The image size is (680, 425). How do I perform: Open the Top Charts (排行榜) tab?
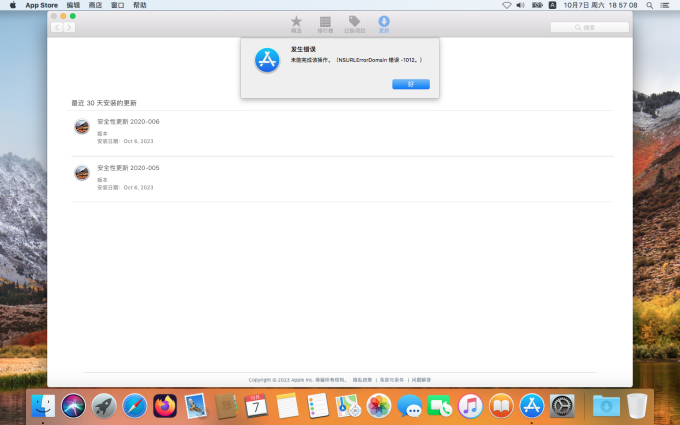pyautogui.click(x=325, y=24)
